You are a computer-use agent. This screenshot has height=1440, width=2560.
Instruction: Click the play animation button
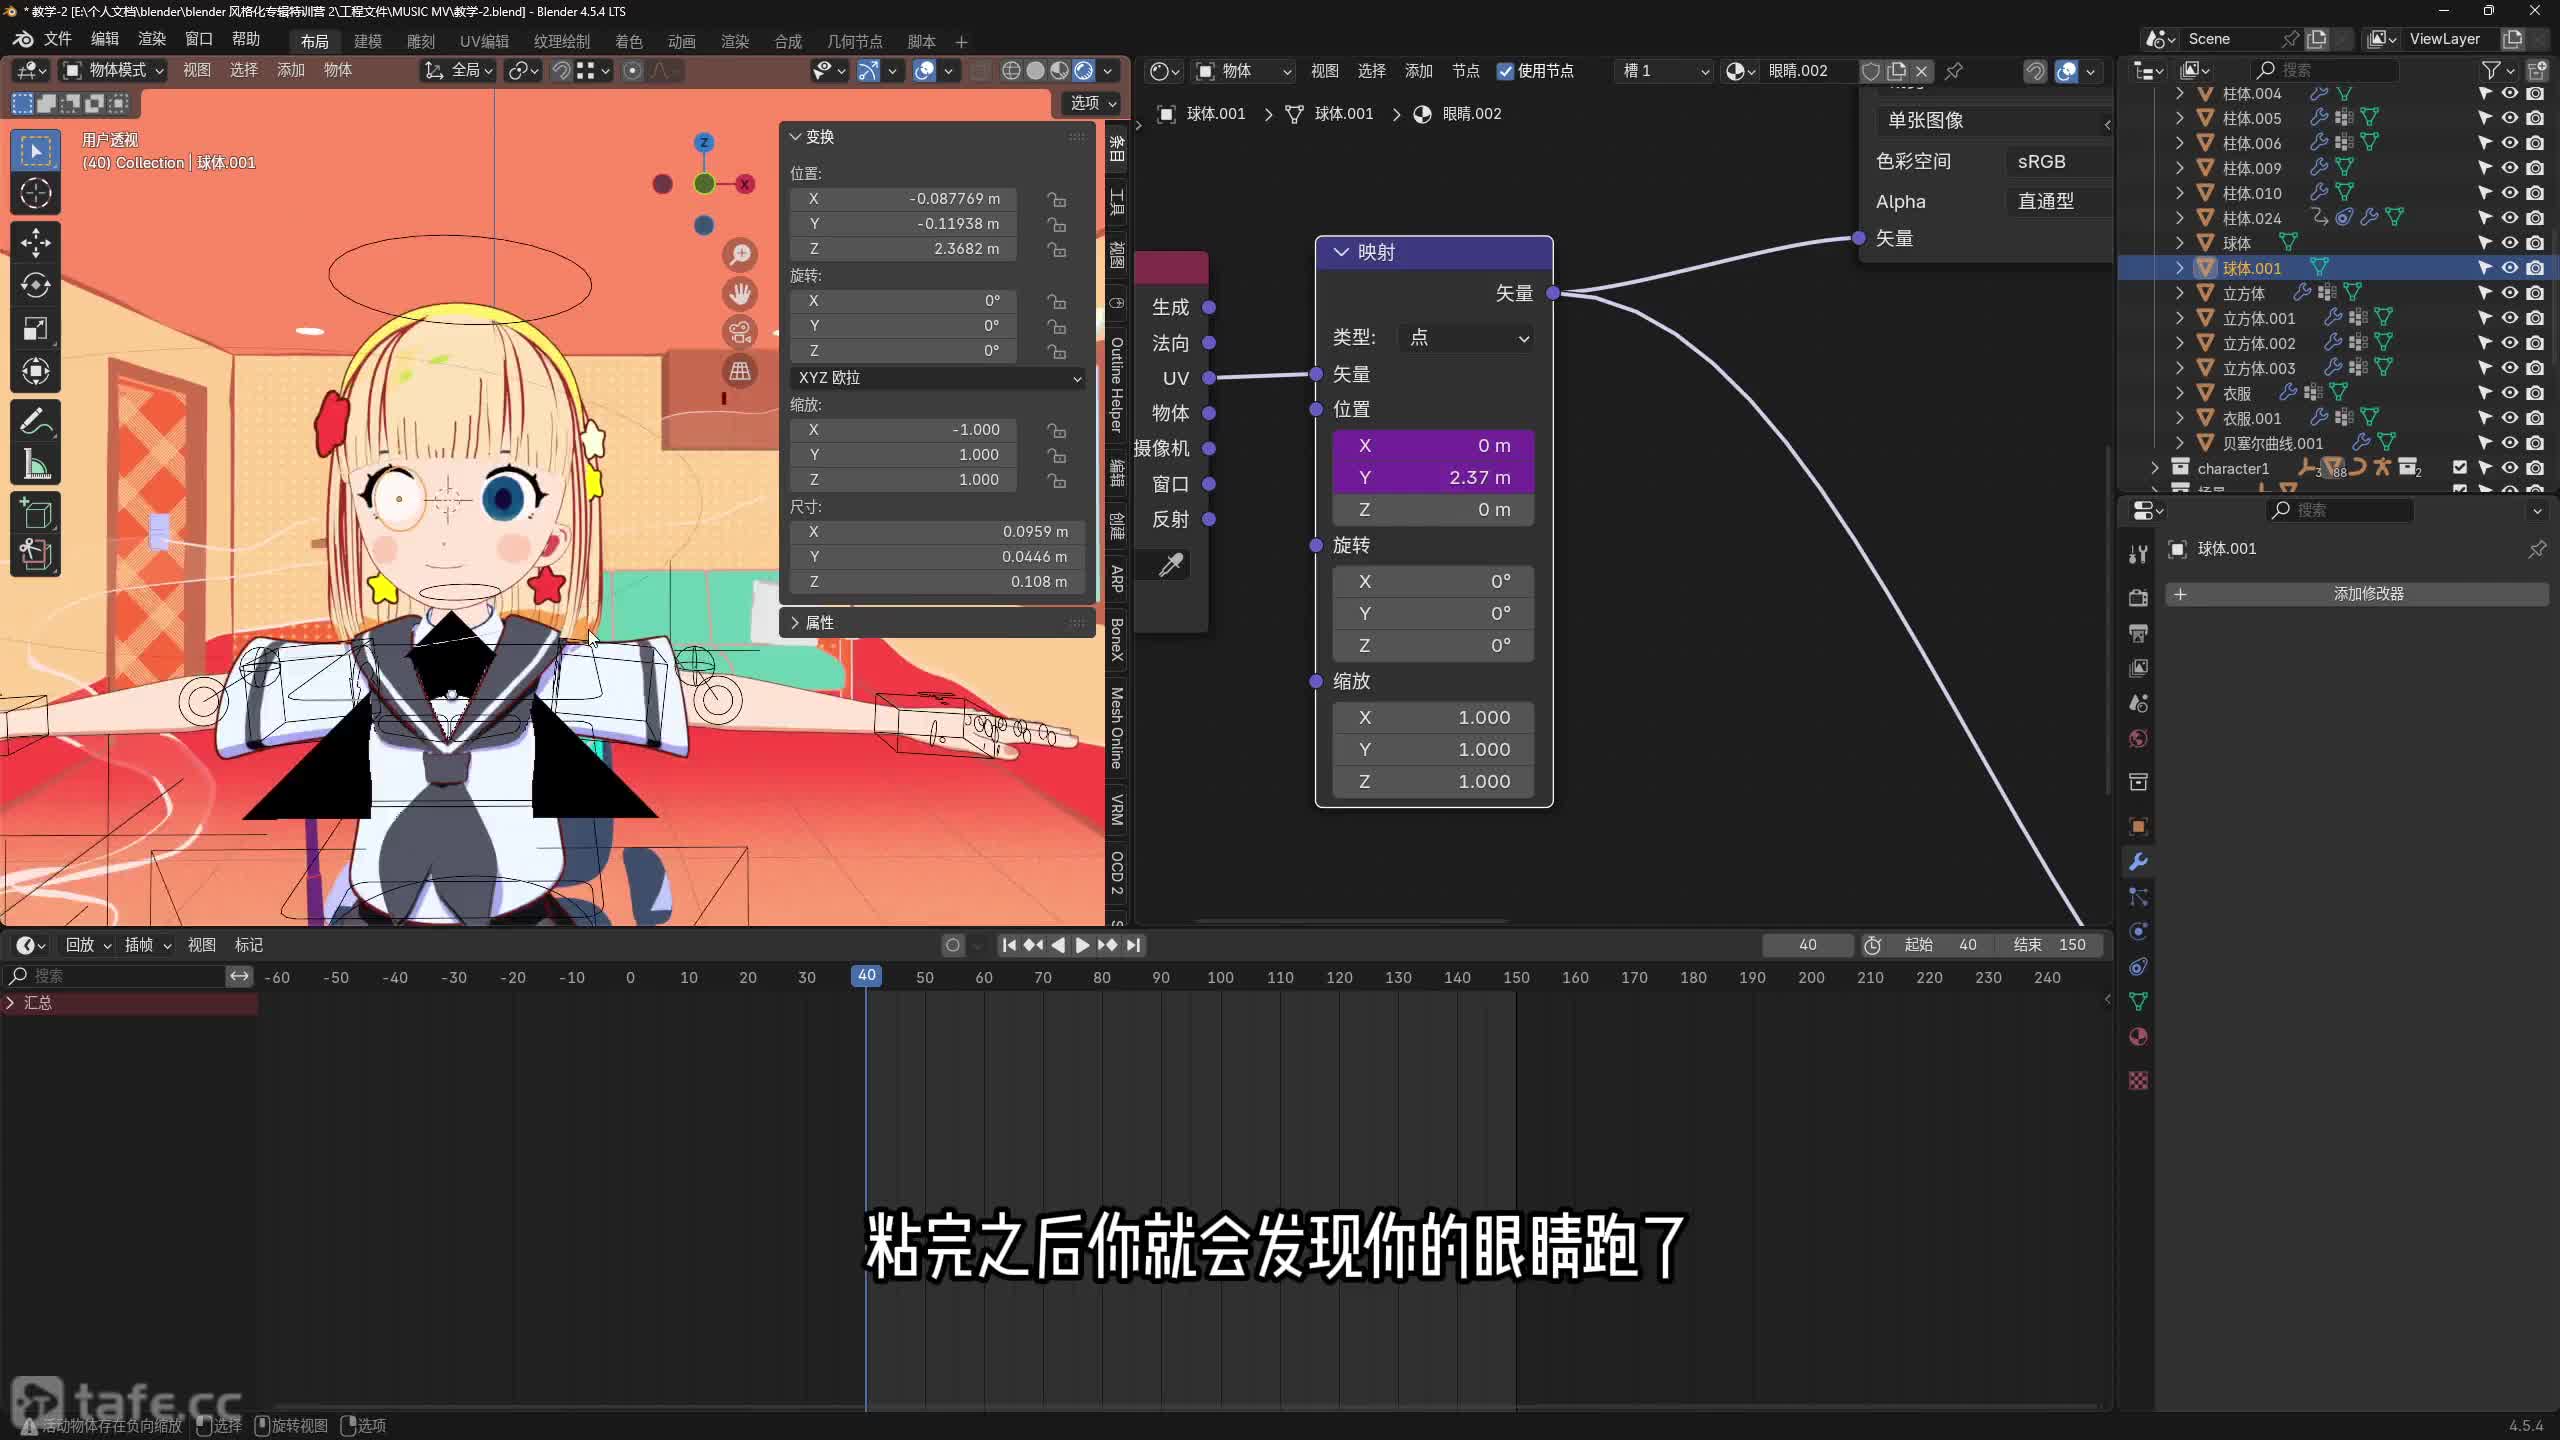click(1082, 945)
